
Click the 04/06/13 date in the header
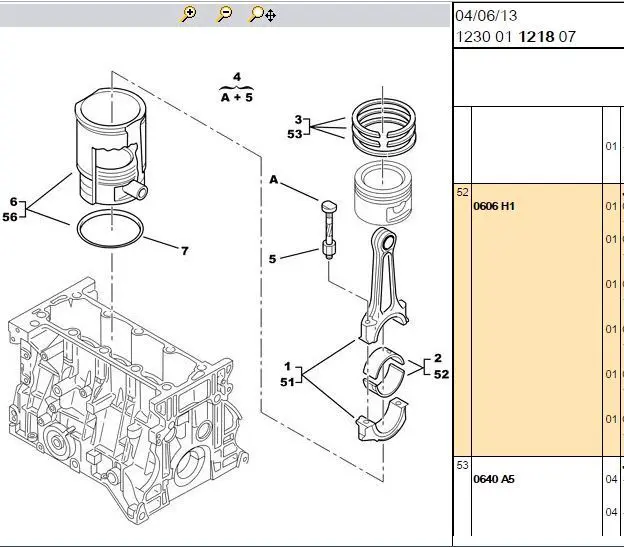(487, 16)
